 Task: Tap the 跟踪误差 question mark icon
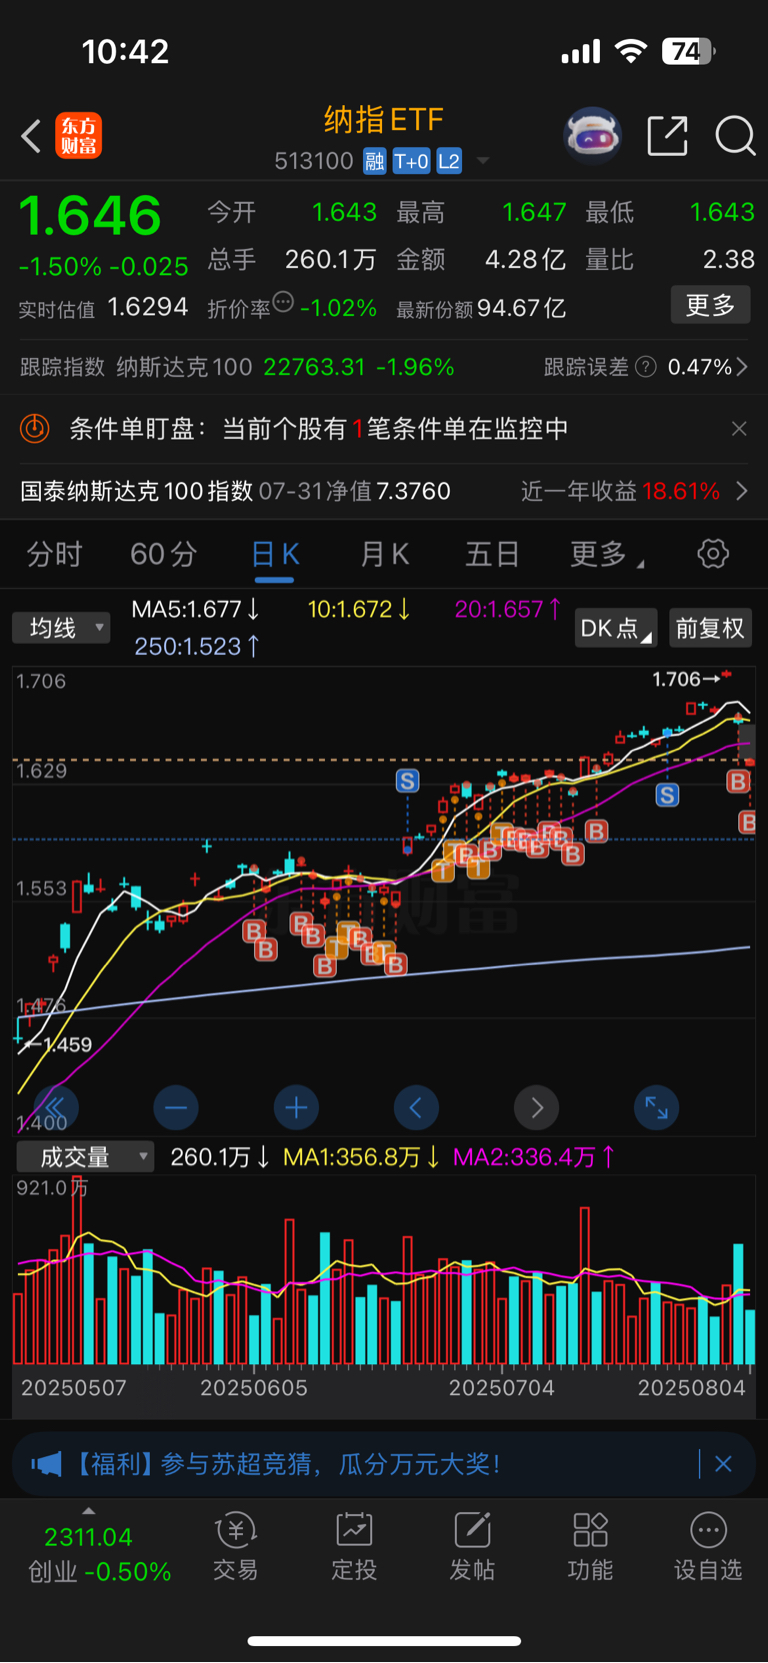(x=646, y=367)
